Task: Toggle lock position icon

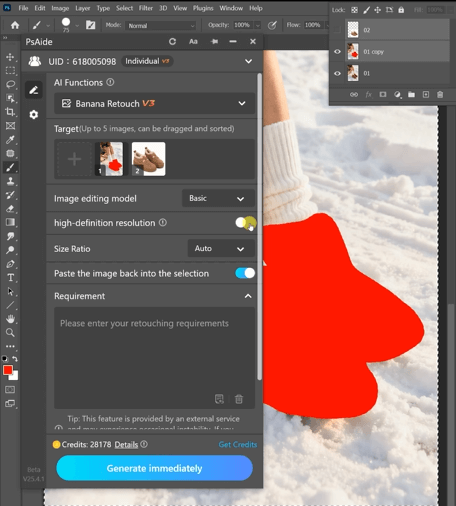Action: click(x=377, y=10)
